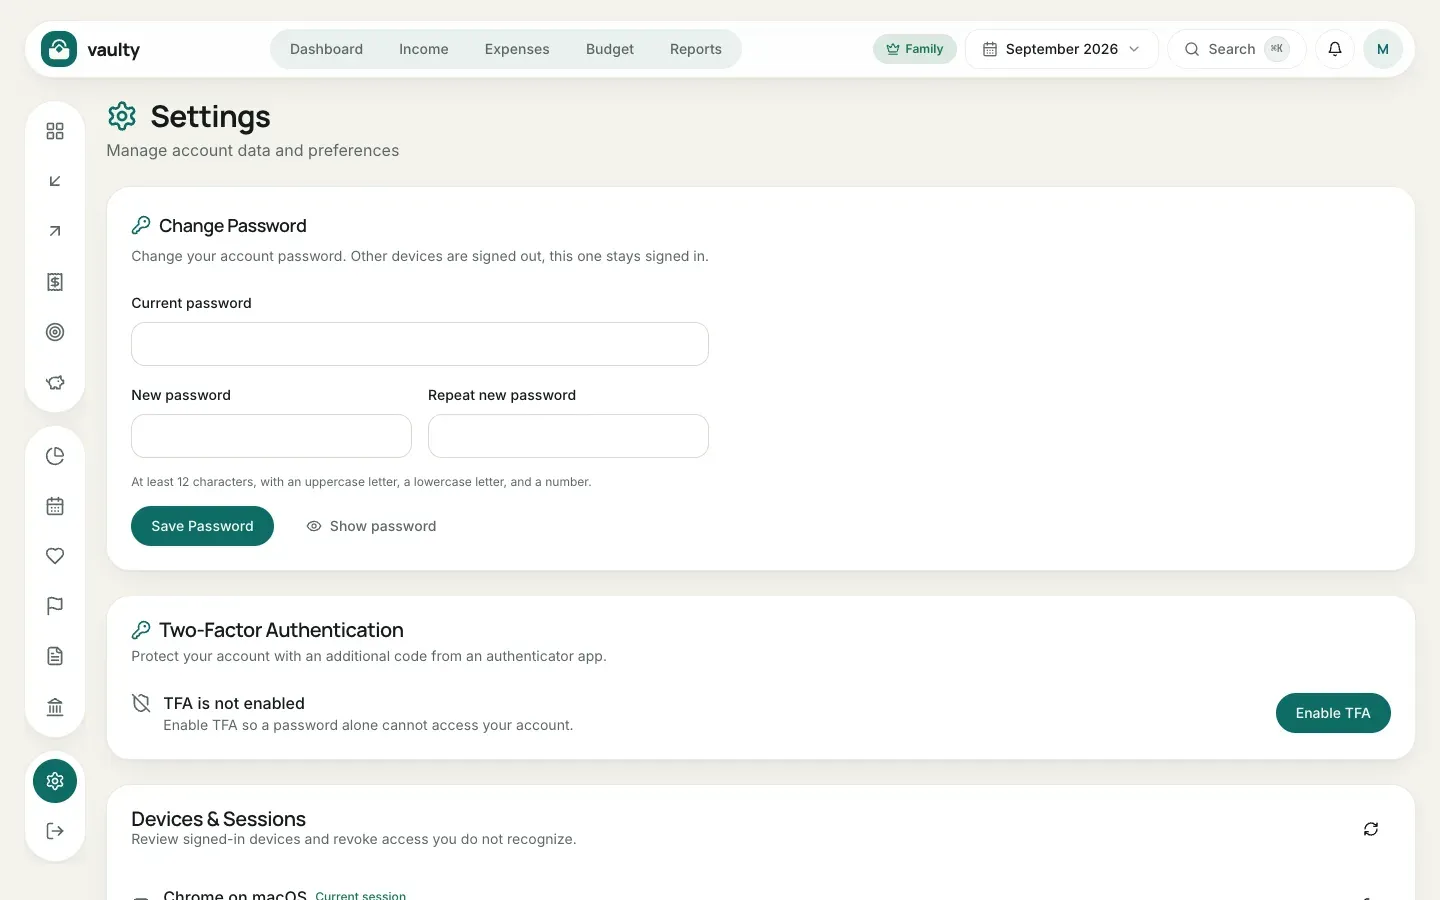
Task: Go to the Income tab
Action: [424, 49]
